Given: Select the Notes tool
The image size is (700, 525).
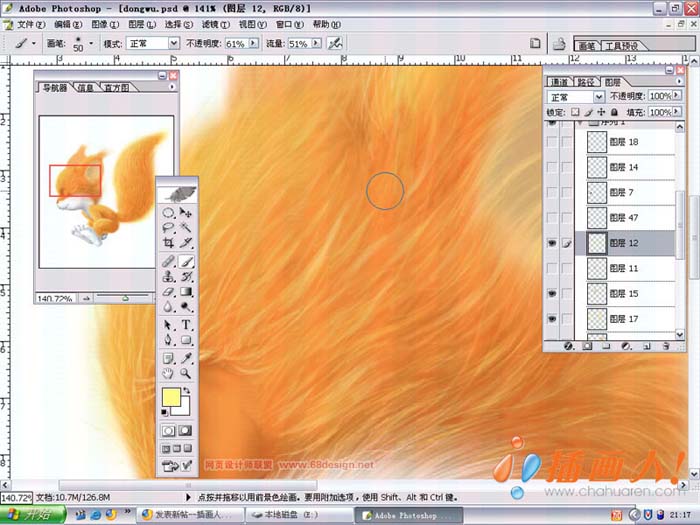Looking at the screenshot, I should coord(168,358).
